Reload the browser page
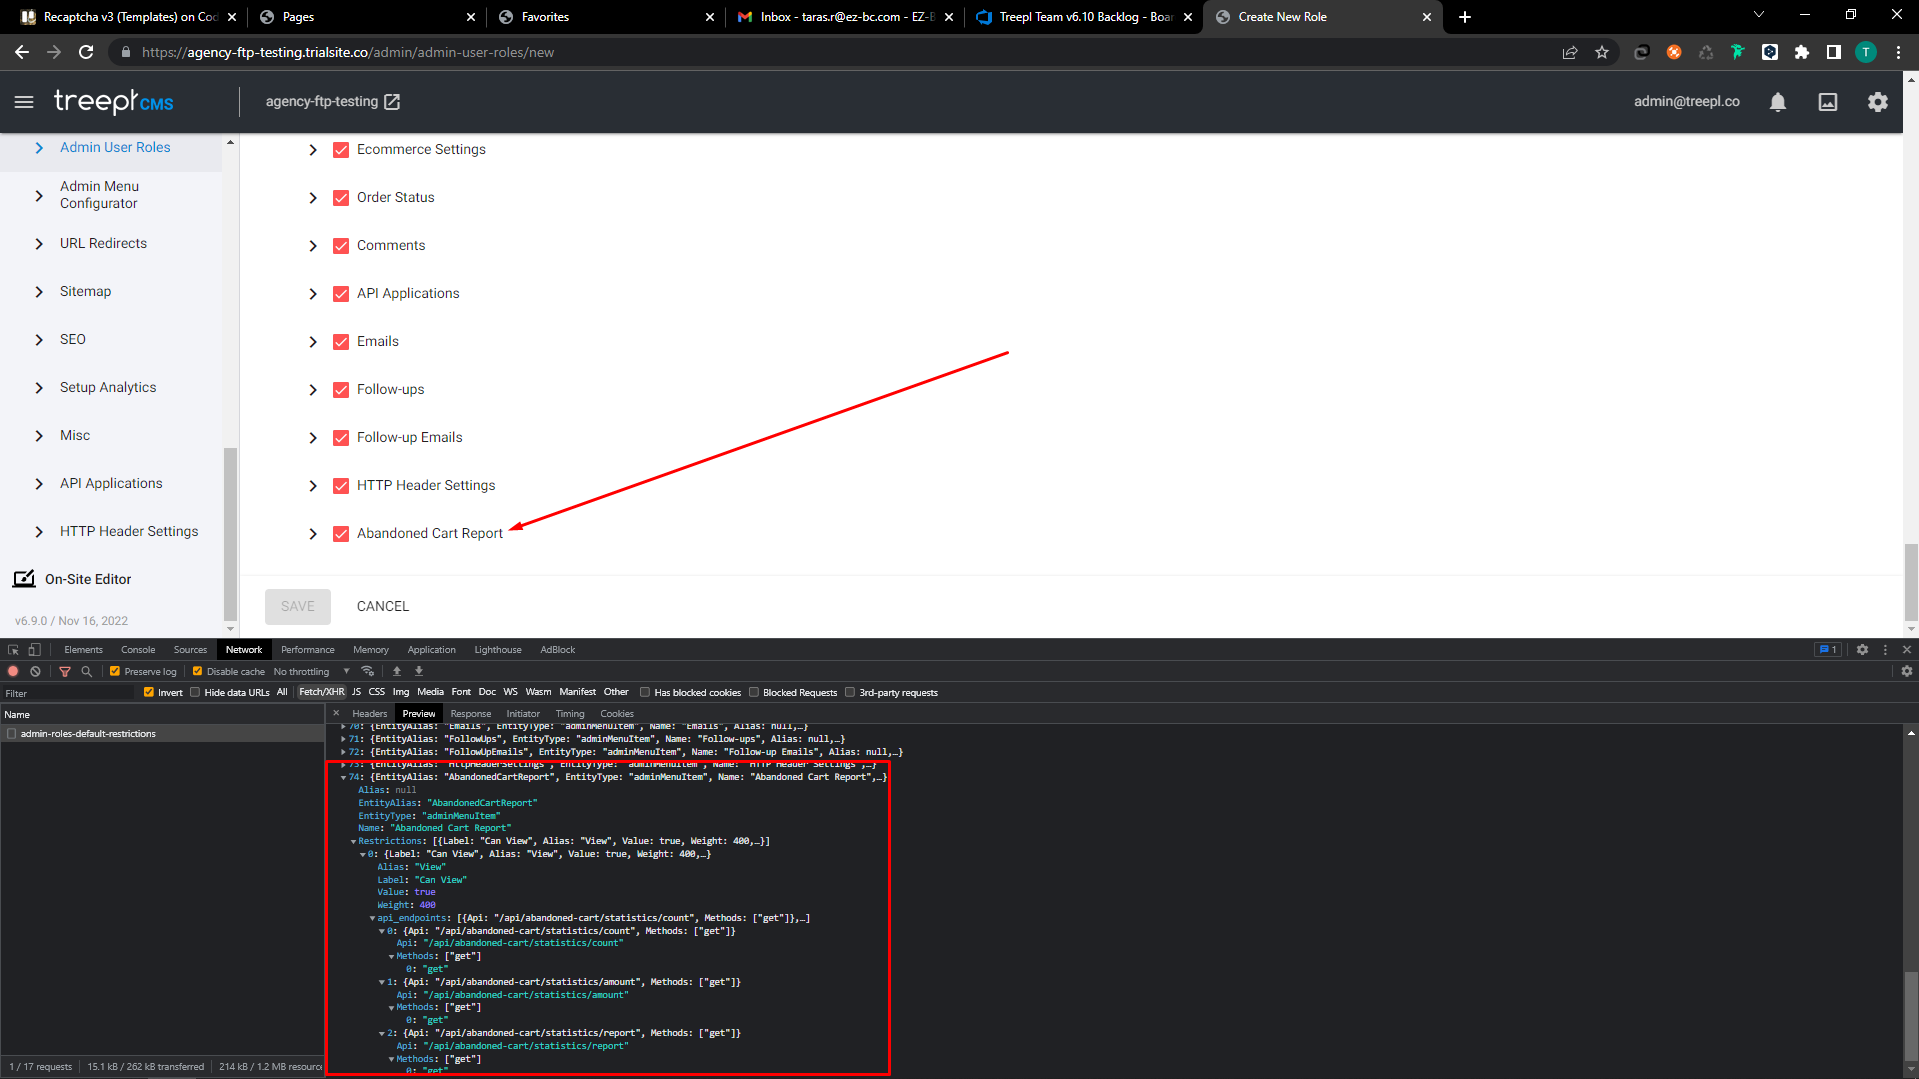This screenshot has height=1079, width=1919. click(x=86, y=52)
